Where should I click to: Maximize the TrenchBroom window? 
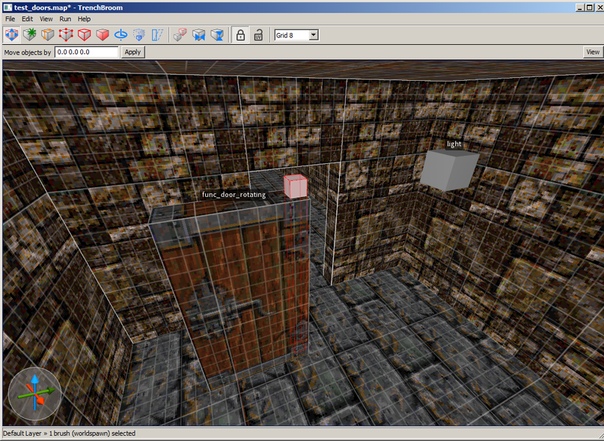pos(590,7)
